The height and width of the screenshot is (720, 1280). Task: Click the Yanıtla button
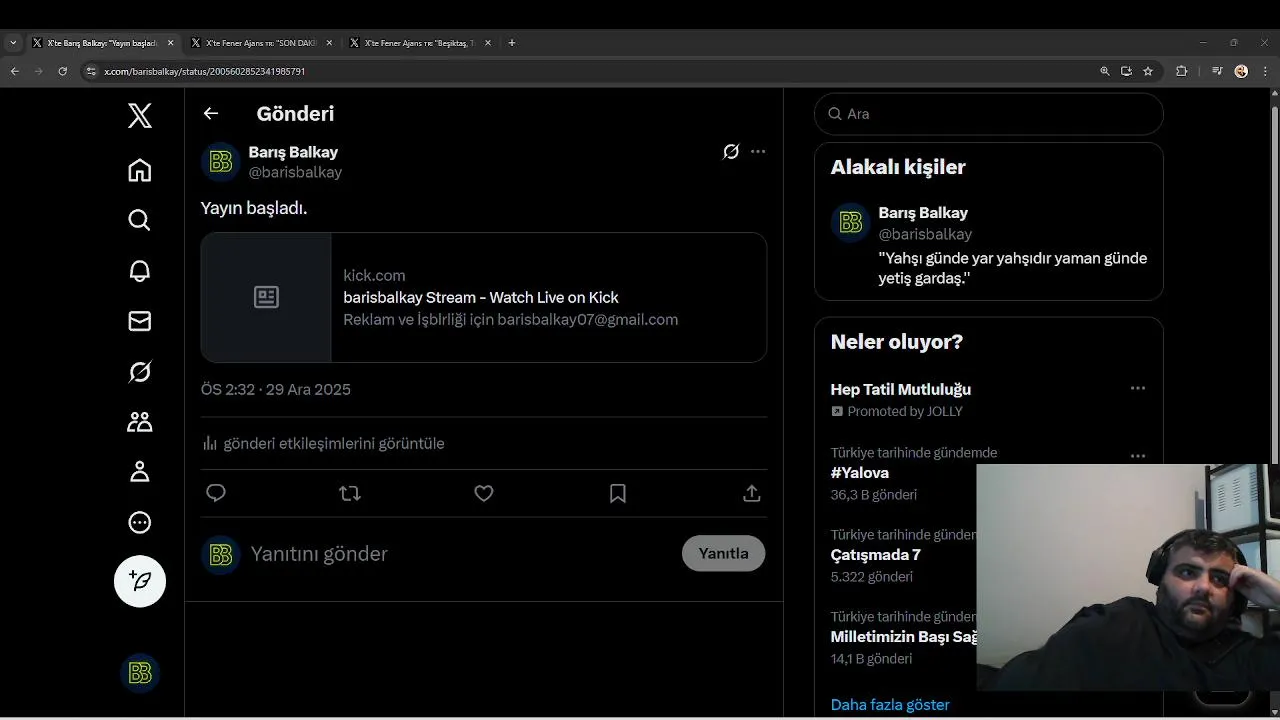(724, 553)
